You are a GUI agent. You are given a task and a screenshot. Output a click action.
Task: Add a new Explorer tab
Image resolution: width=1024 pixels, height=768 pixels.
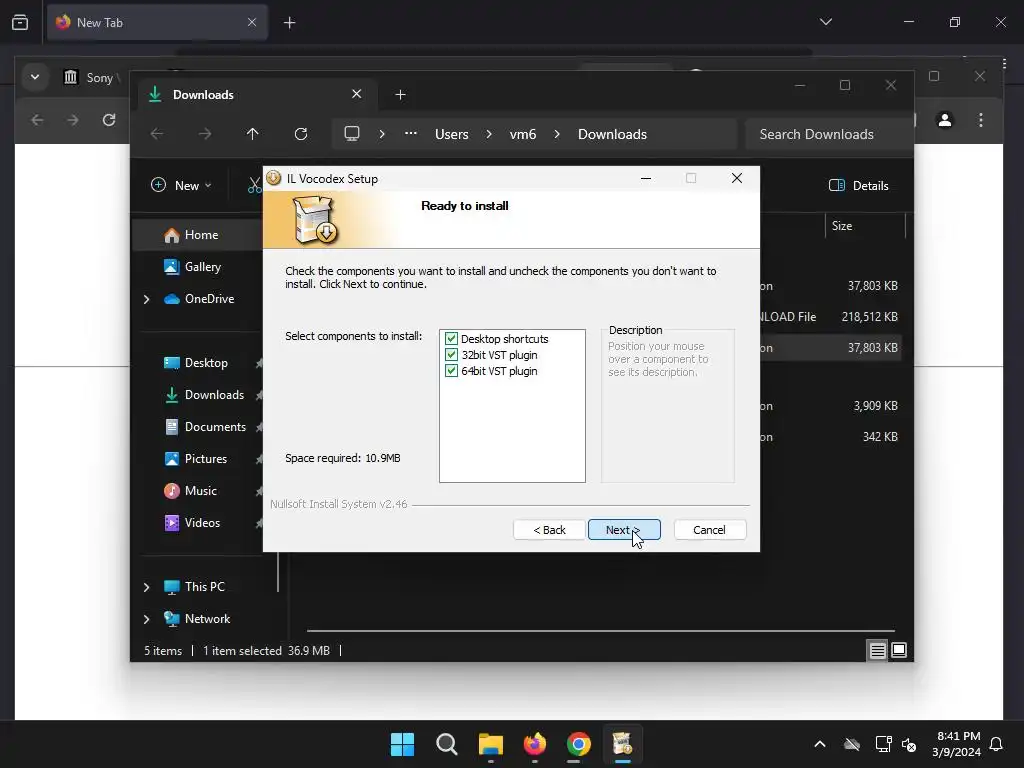coord(400,95)
